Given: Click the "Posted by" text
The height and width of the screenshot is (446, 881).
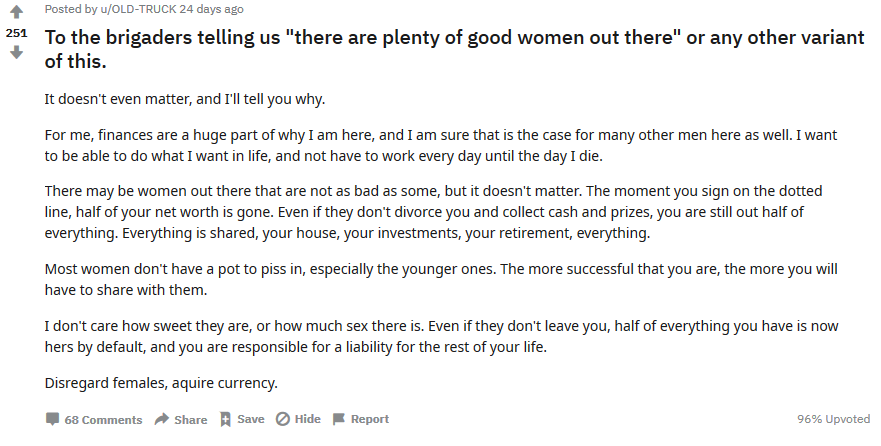Looking at the screenshot, I should [x=68, y=9].
